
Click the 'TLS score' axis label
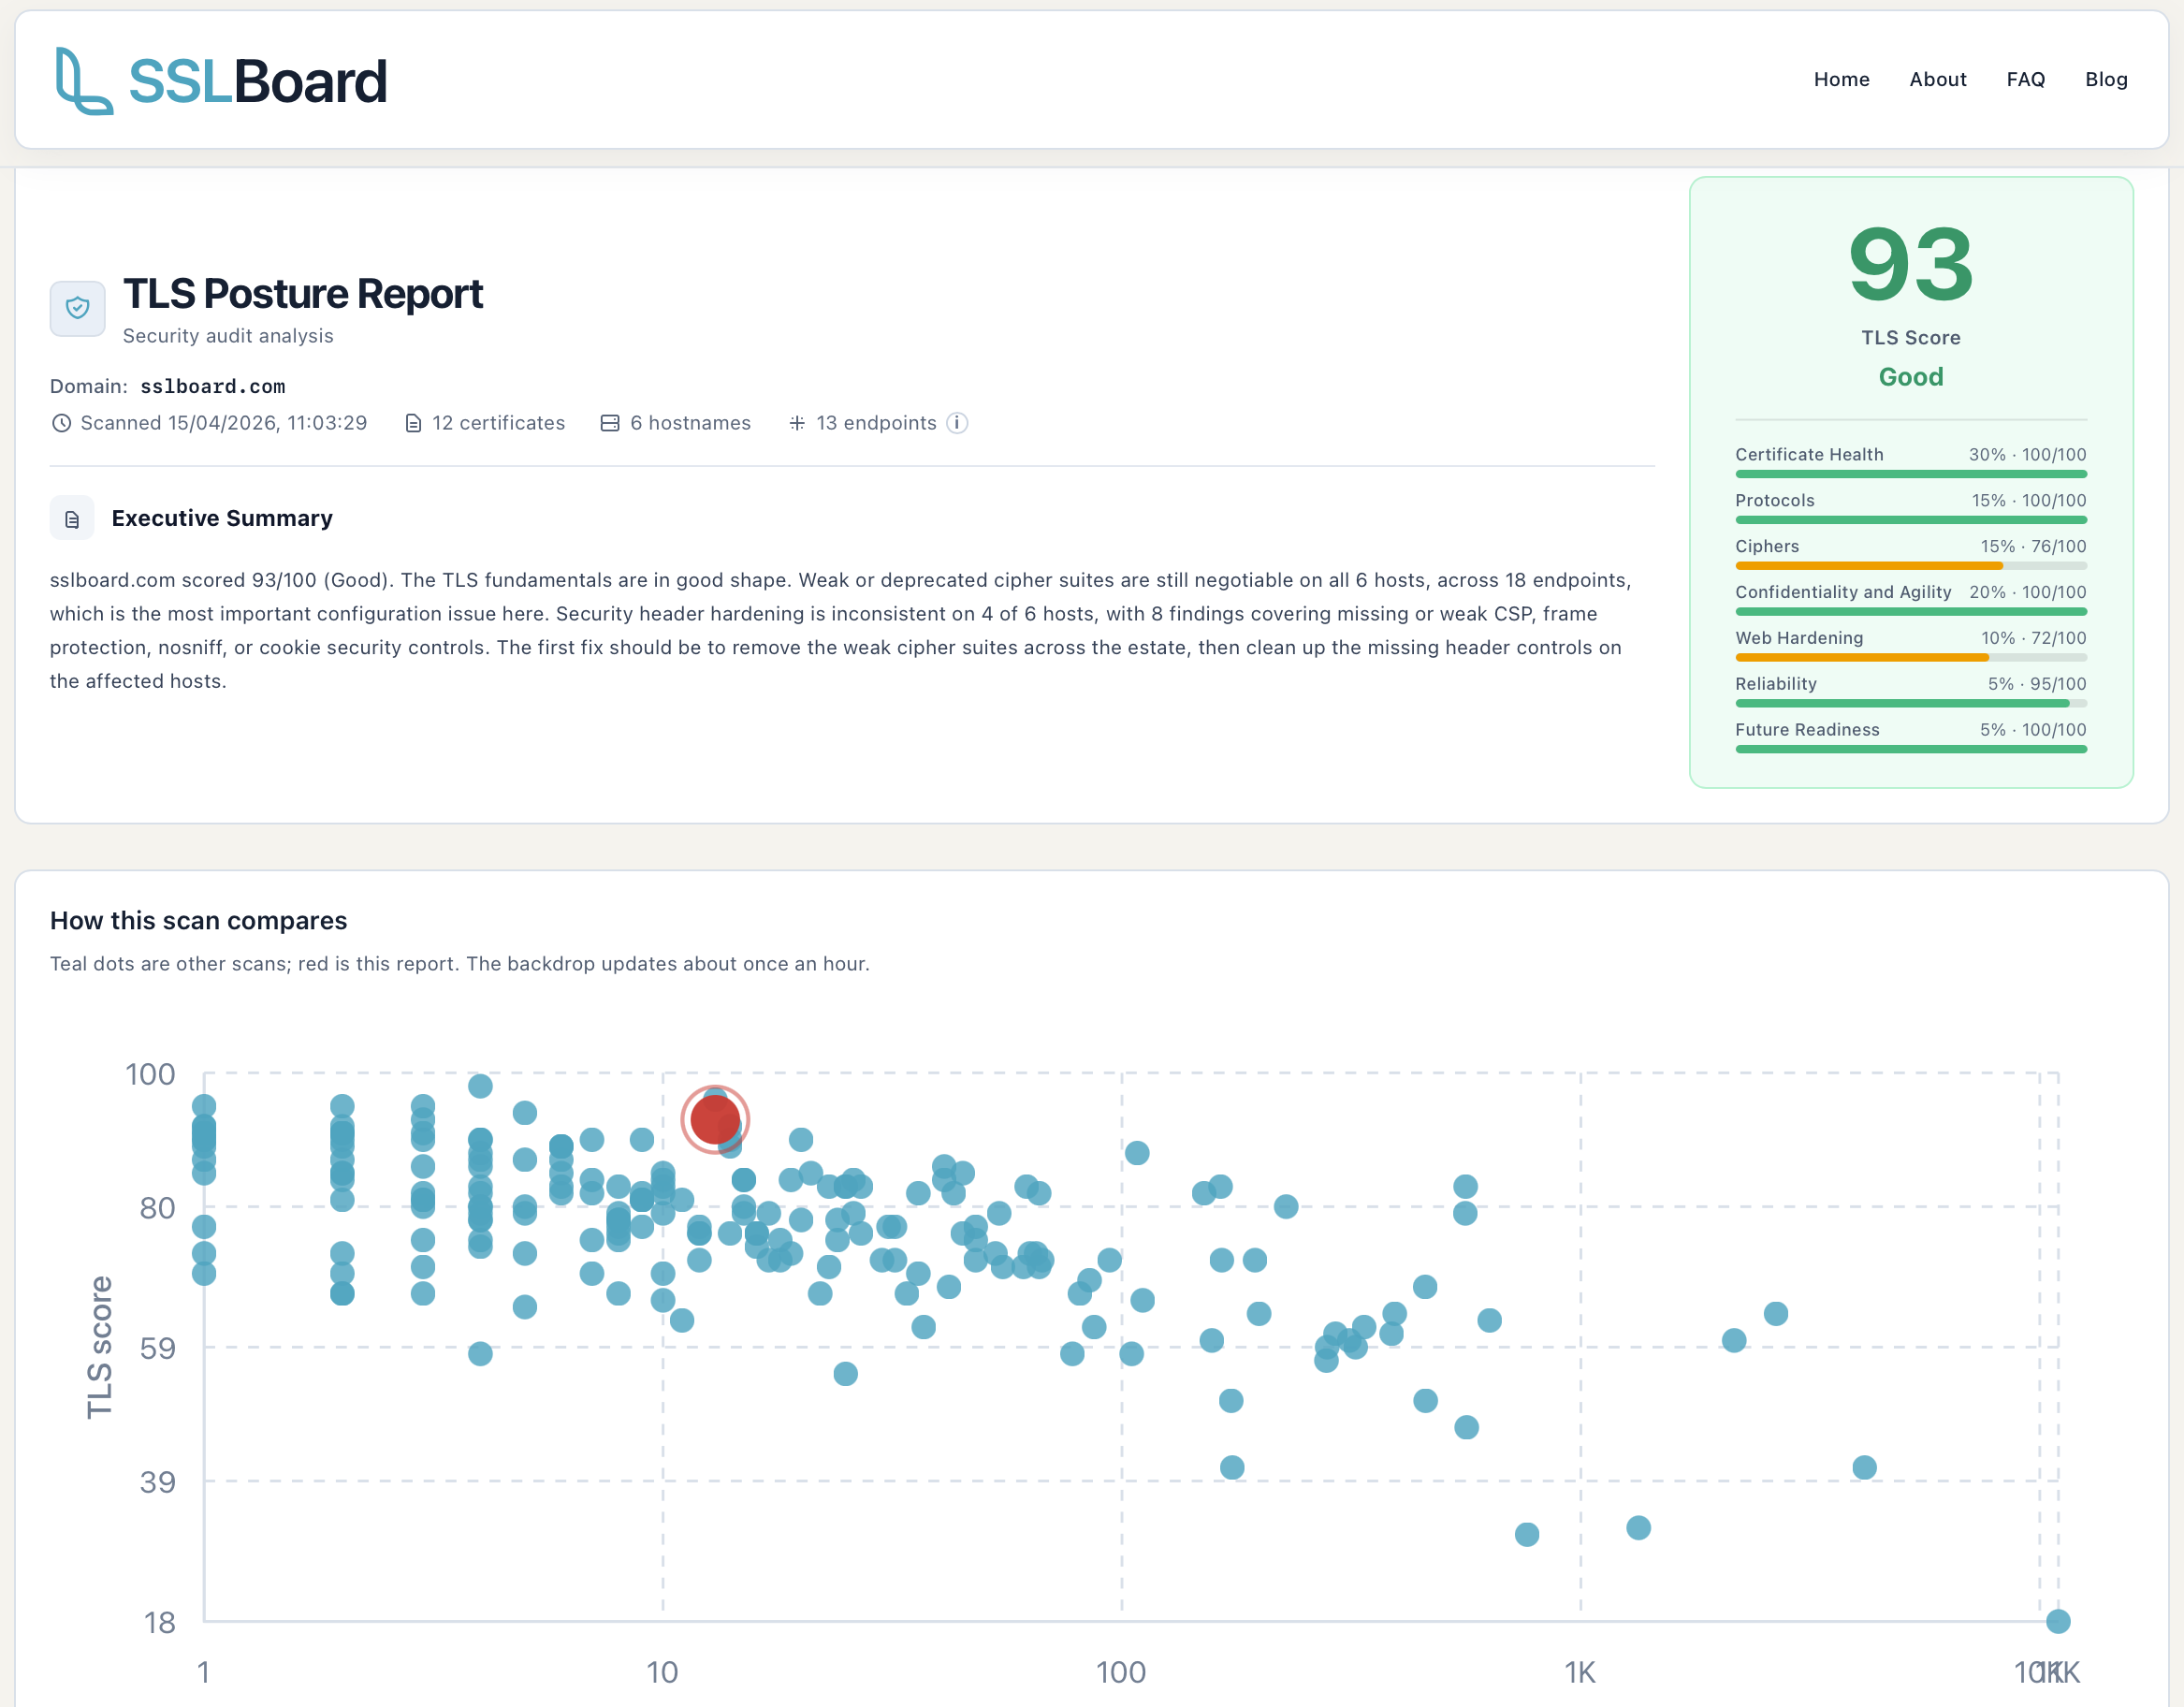[x=99, y=1347]
